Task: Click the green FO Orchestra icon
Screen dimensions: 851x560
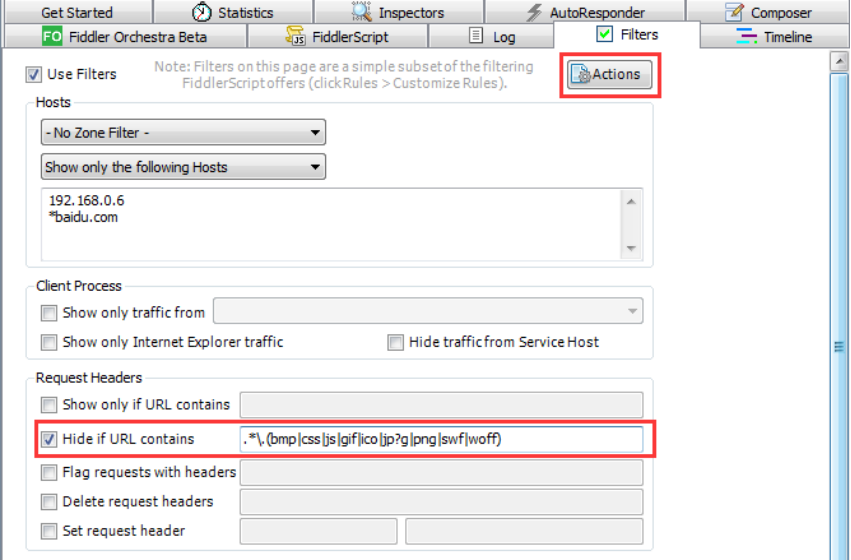Action: [52, 36]
